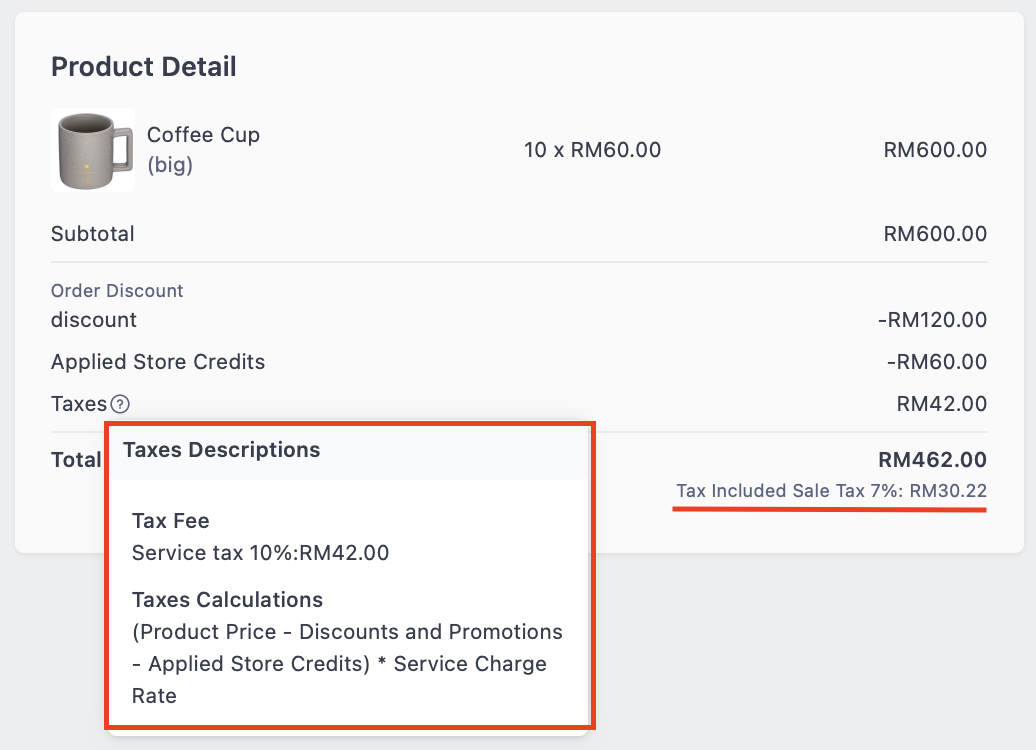1036x750 pixels.
Task: Click the Taxes Calculations heading
Action: (x=227, y=600)
